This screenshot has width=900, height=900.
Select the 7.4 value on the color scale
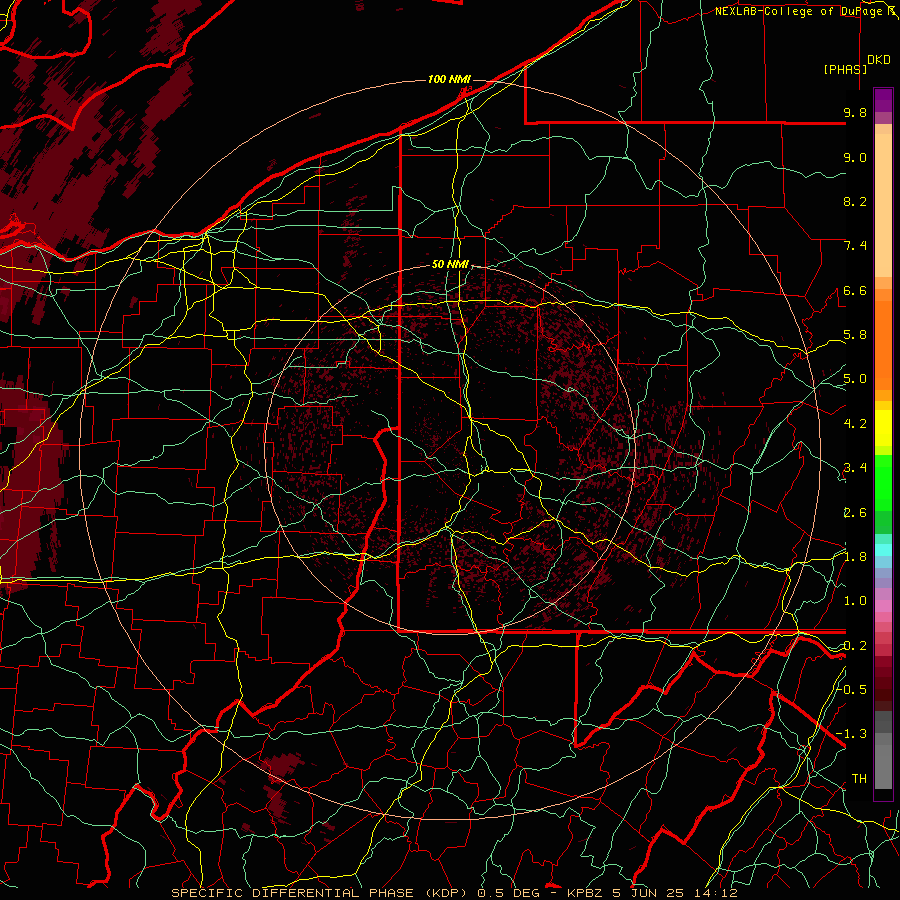[855, 246]
